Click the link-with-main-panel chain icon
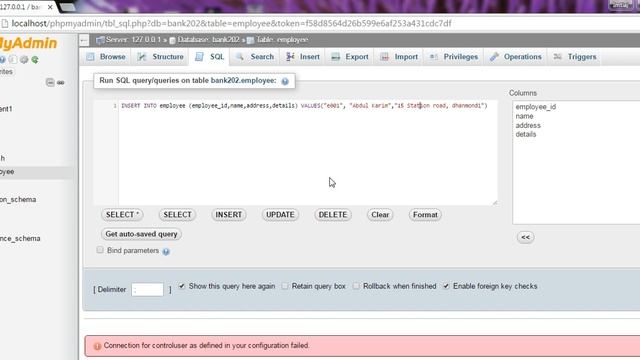Image resolution: width=640 pixels, height=360 pixels. point(60,82)
